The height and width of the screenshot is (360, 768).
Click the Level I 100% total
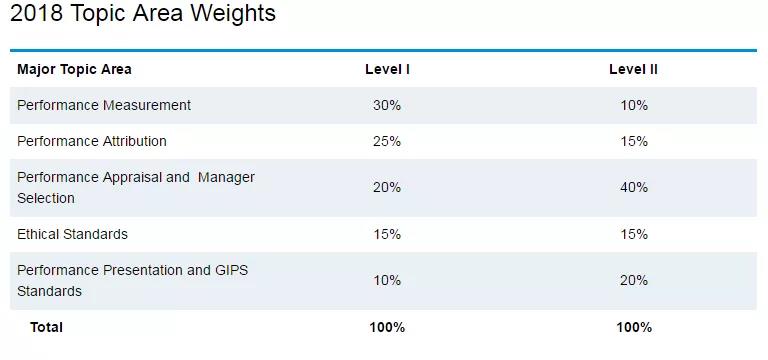click(x=387, y=327)
